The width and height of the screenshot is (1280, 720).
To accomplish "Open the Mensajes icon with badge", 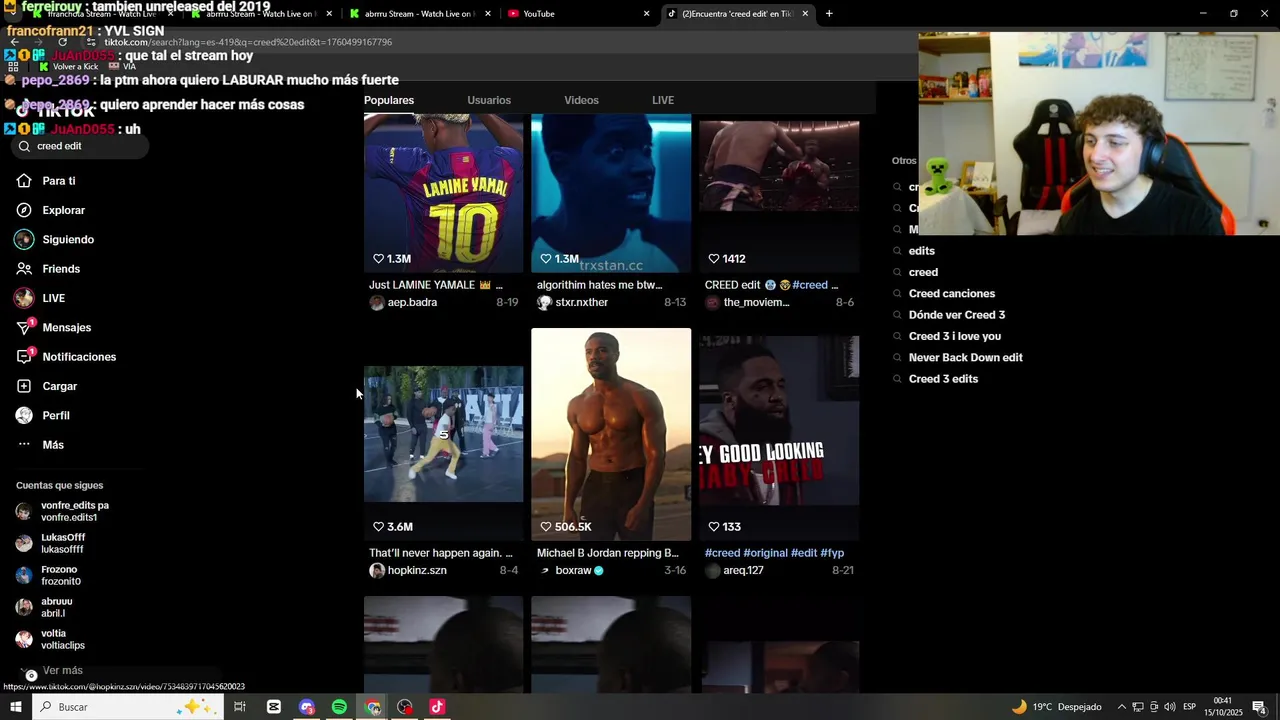I will click(25, 328).
